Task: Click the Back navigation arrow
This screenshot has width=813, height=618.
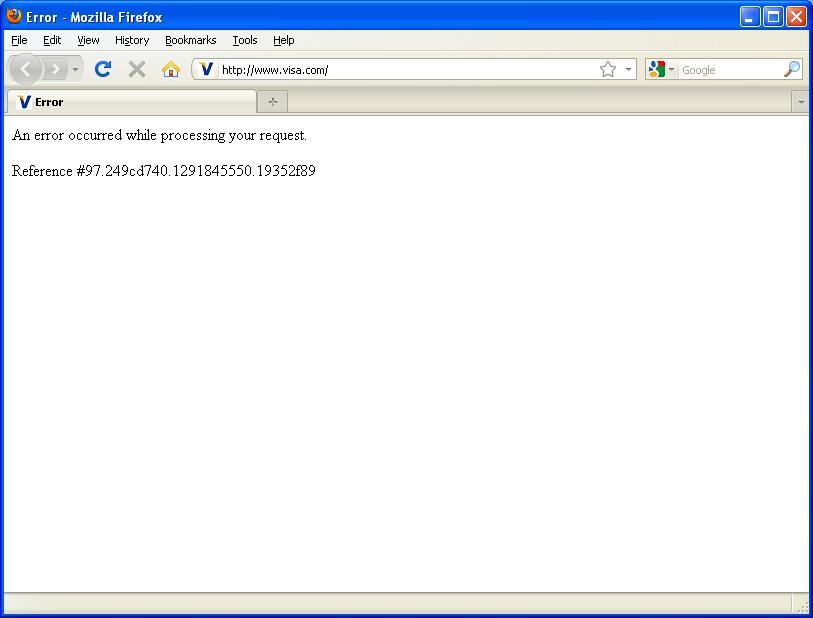Action: click(x=25, y=69)
